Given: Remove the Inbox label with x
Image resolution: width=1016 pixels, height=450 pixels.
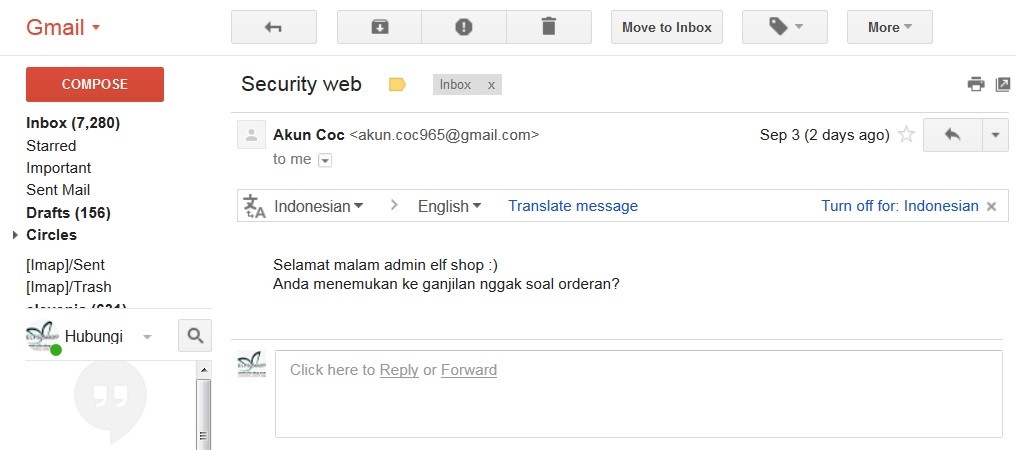Looking at the screenshot, I should coord(491,85).
